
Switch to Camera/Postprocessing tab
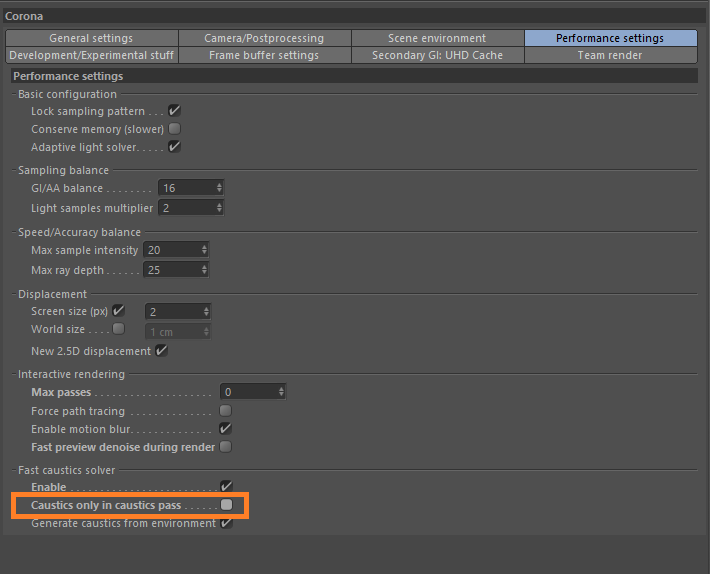click(264, 38)
